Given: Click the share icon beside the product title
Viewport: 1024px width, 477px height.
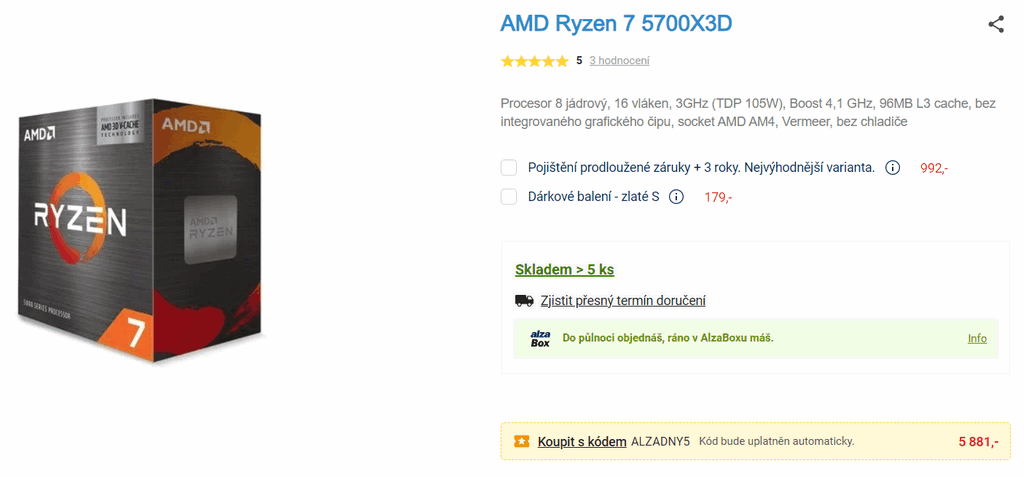Looking at the screenshot, I should (x=995, y=25).
